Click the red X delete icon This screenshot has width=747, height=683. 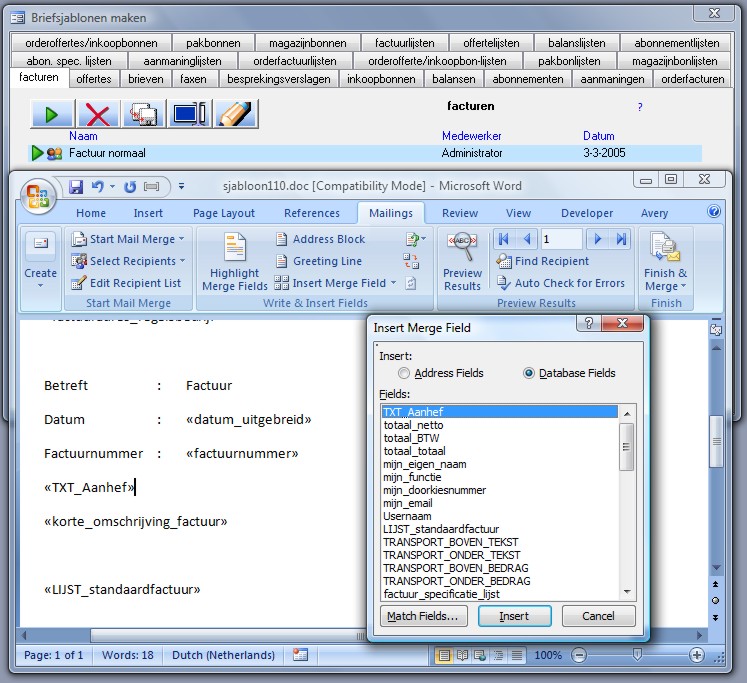coord(97,114)
